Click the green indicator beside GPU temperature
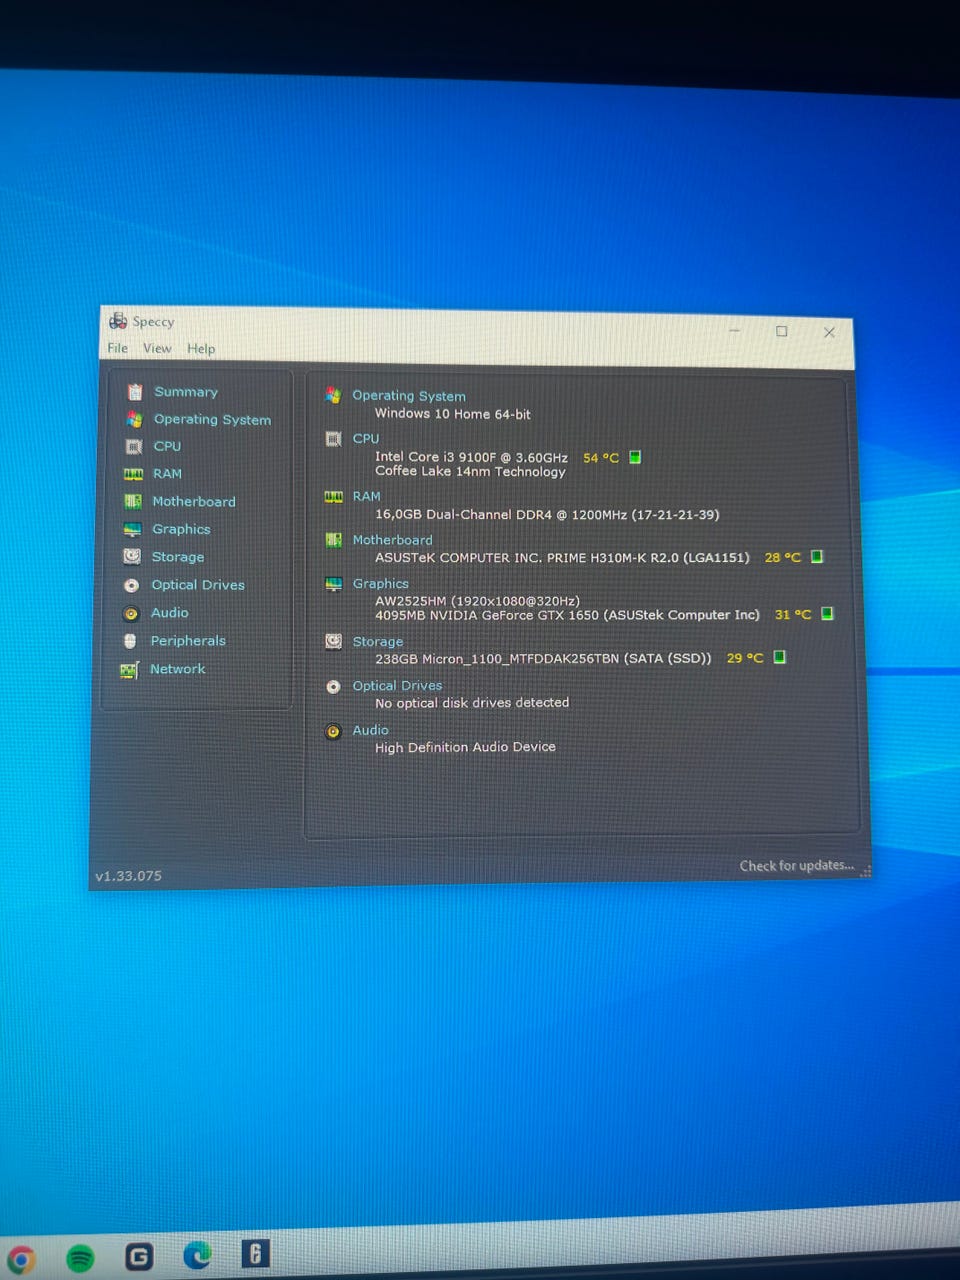Viewport: 960px width, 1280px height. [x=827, y=613]
